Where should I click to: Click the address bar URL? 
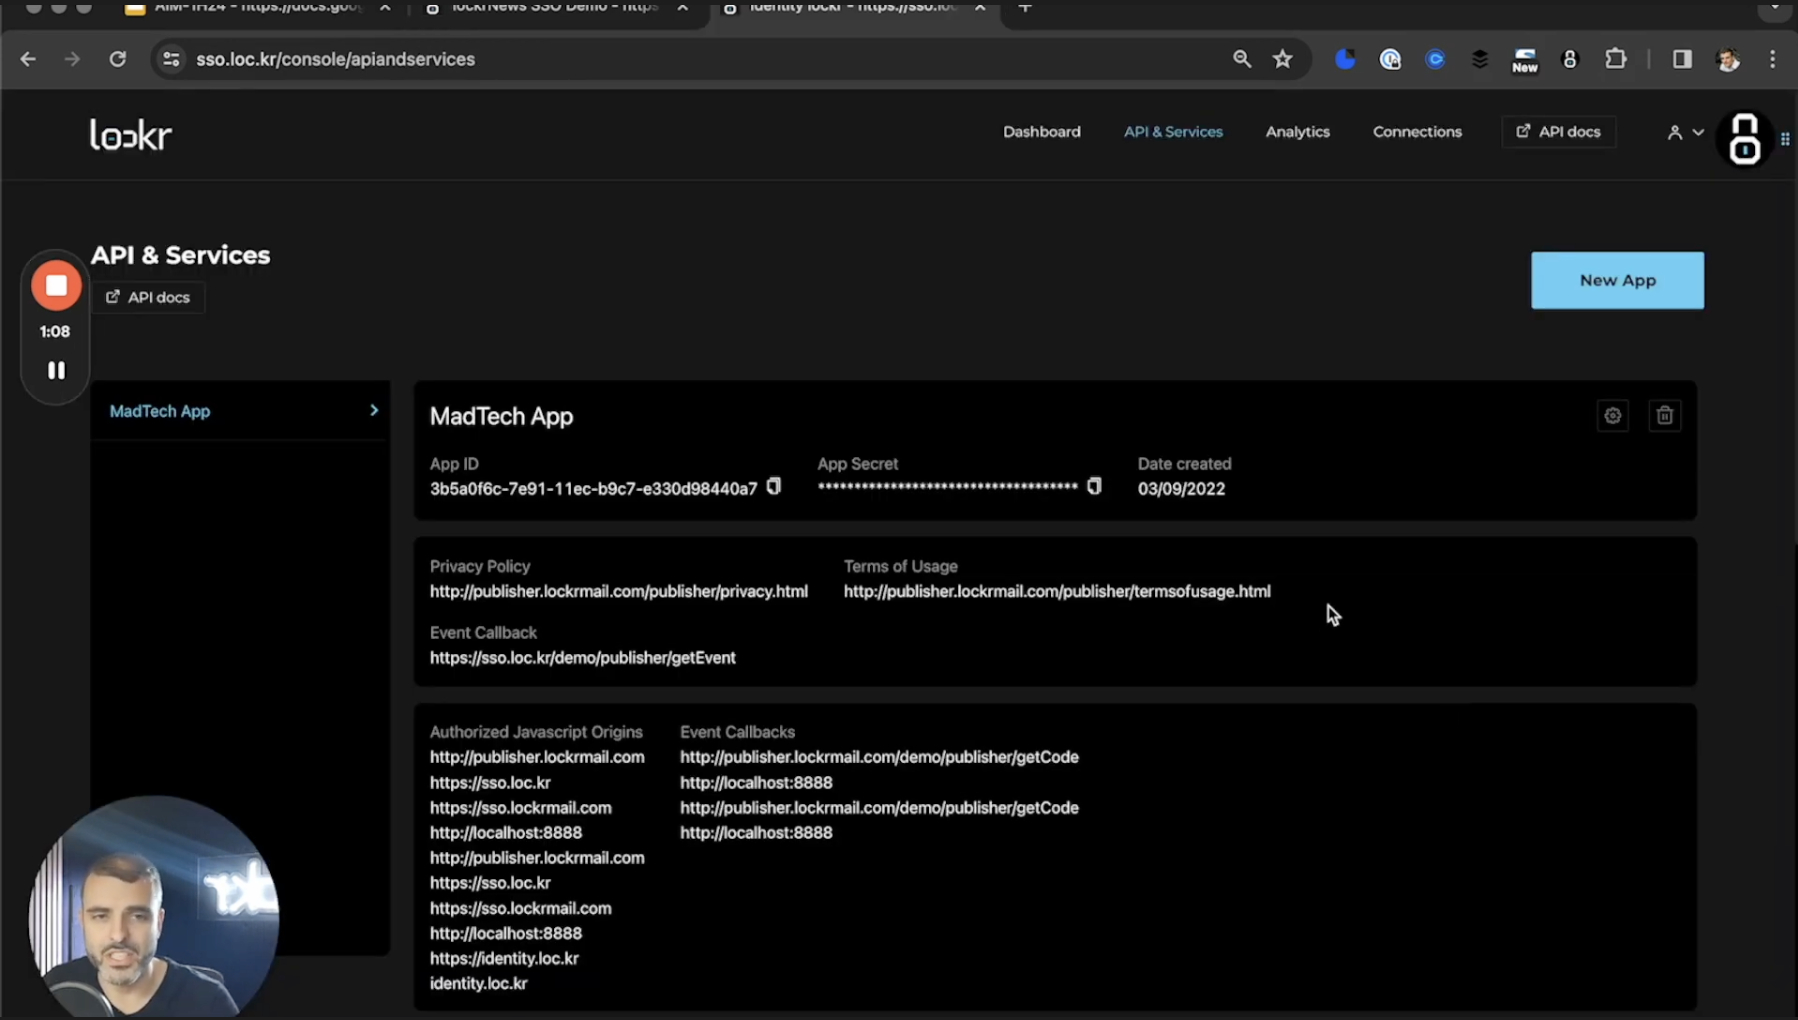coord(335,59)
